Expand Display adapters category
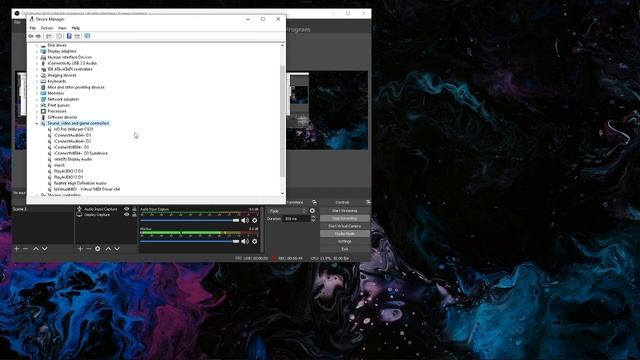Viewport: 640px width, 360px height. coord(37,51)
